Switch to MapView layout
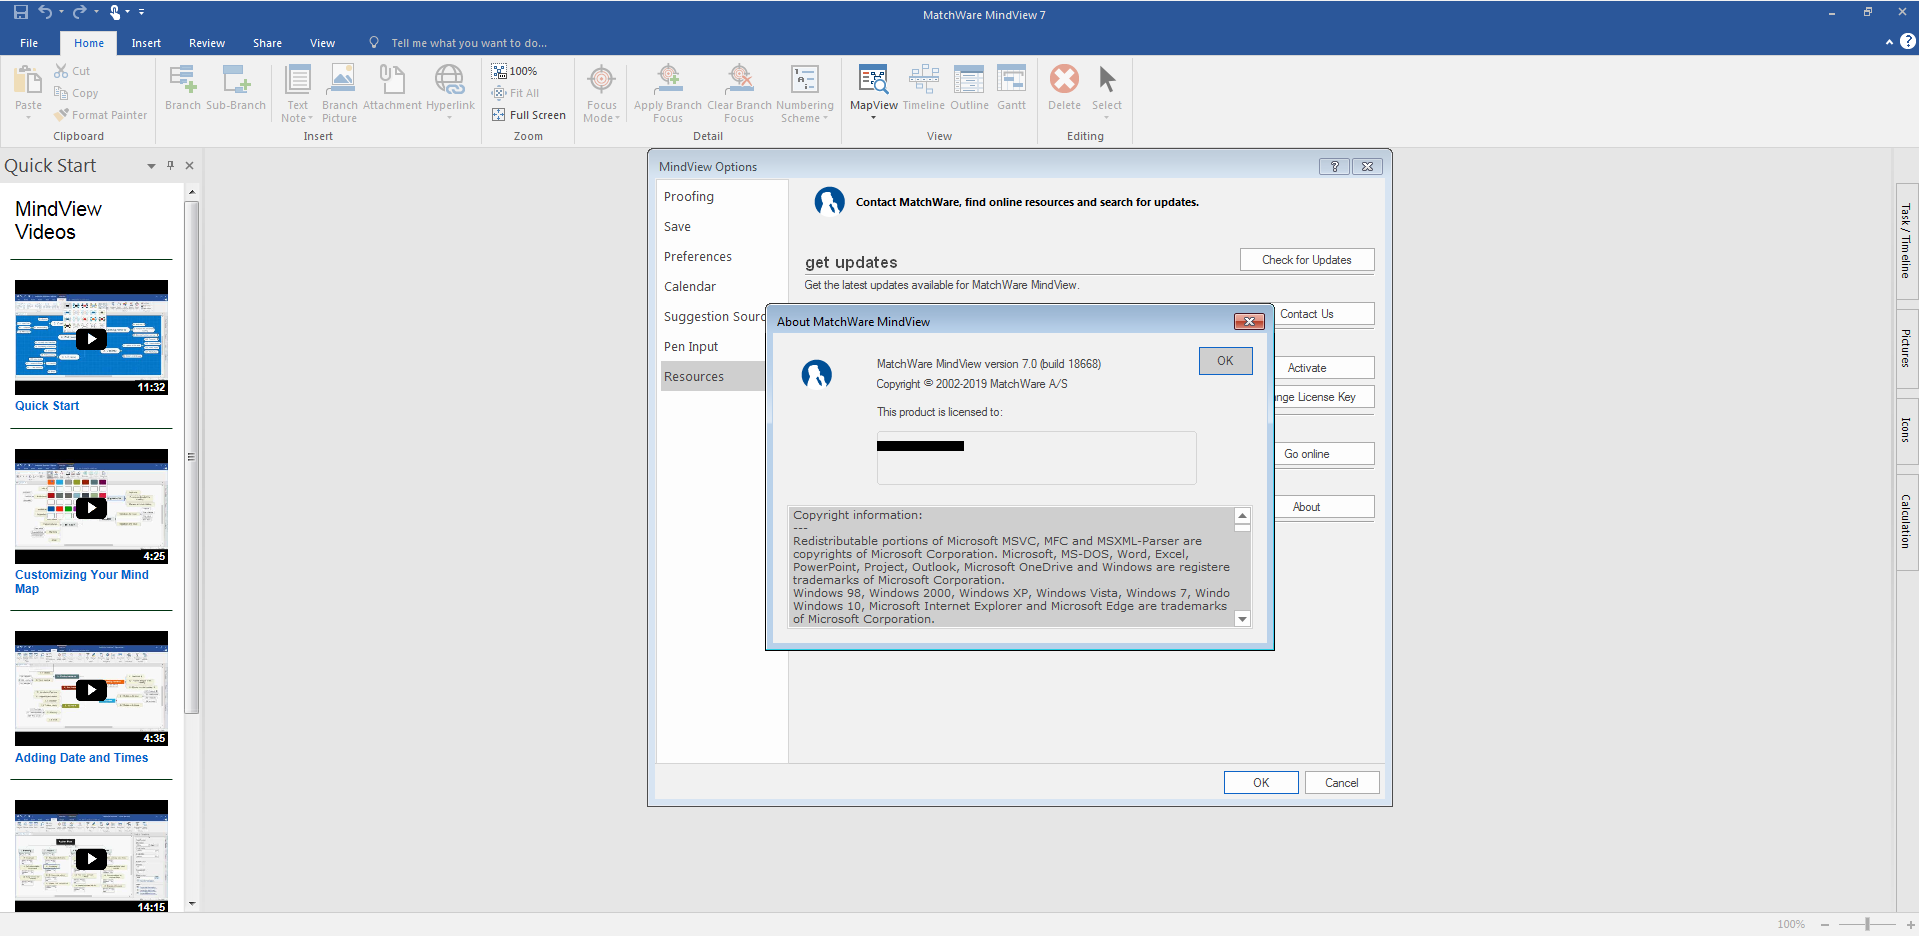The image size is (1919, 936). pyautogui.click(x=873, y=86)
